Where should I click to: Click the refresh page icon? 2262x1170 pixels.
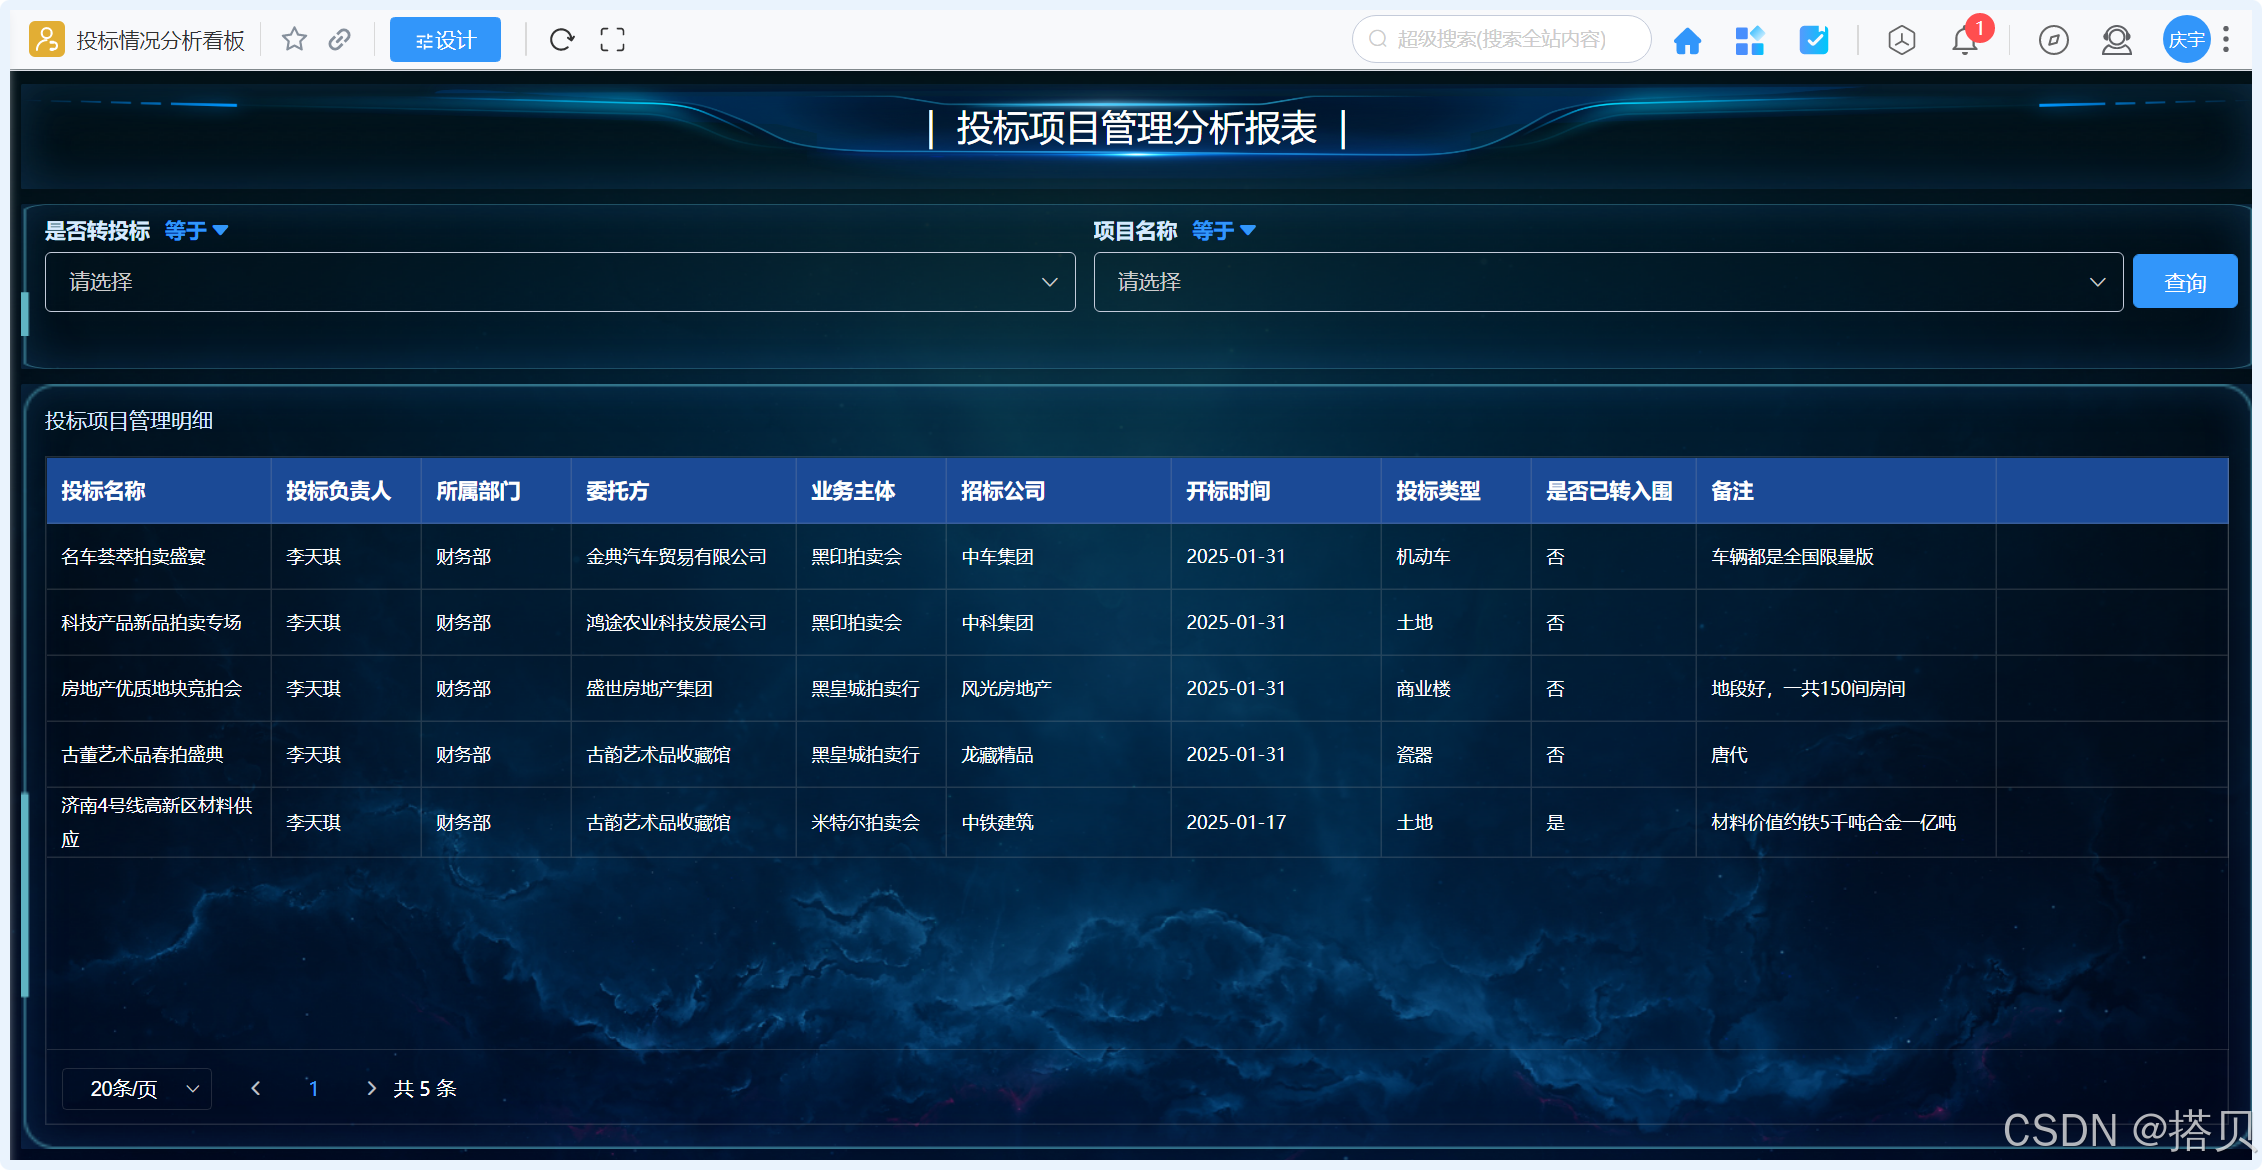[562, 39]
